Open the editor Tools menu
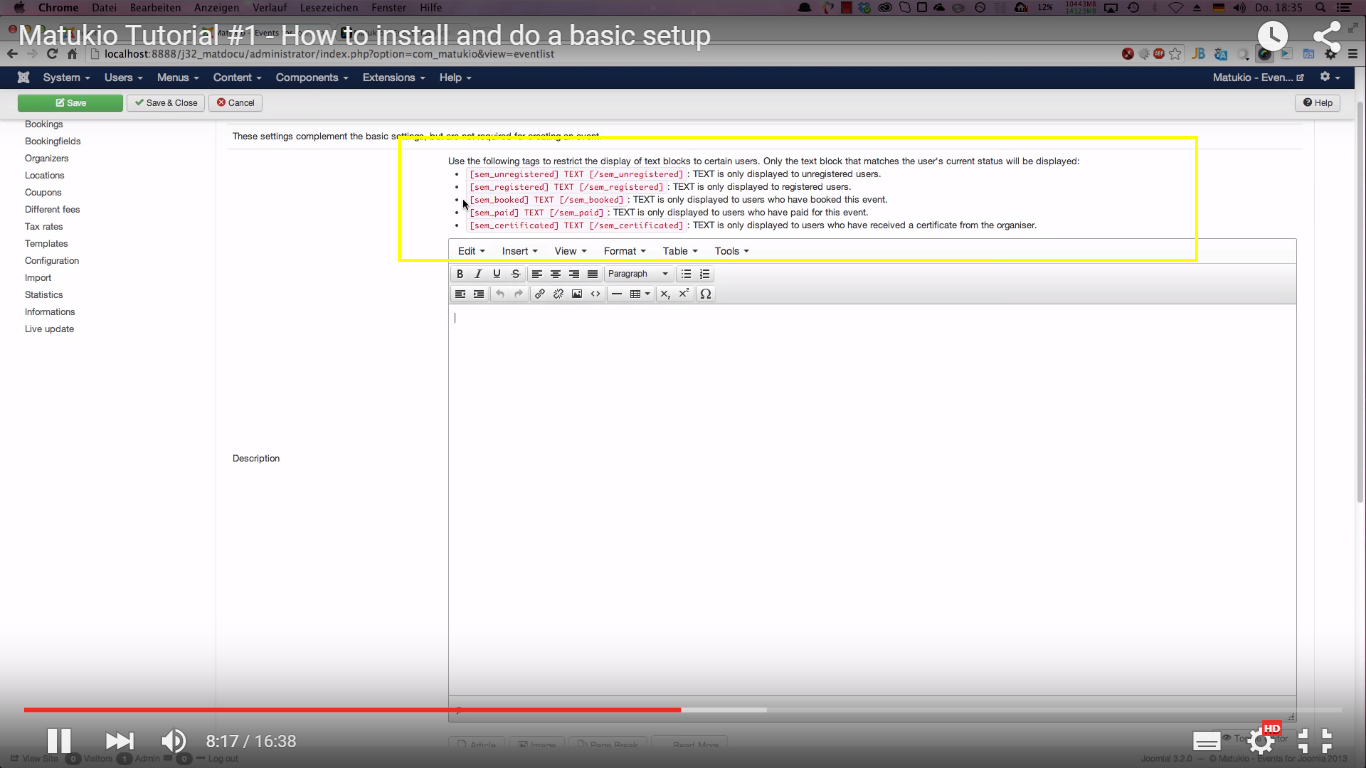The width and height of the screenshot is (1366, 768). [732, 251]
